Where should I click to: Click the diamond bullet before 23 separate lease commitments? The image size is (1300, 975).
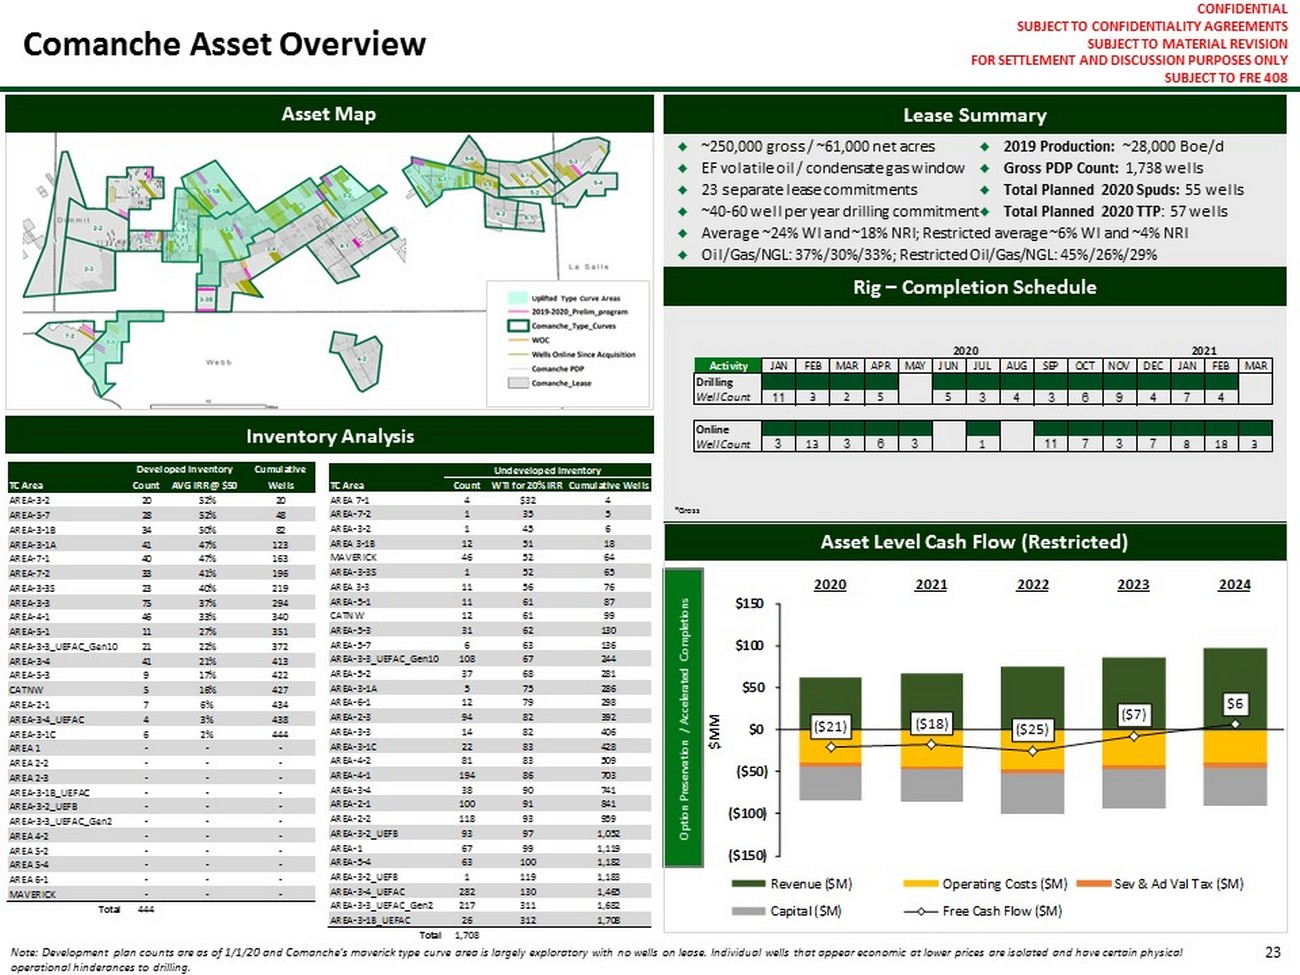[x=683, y=190]
